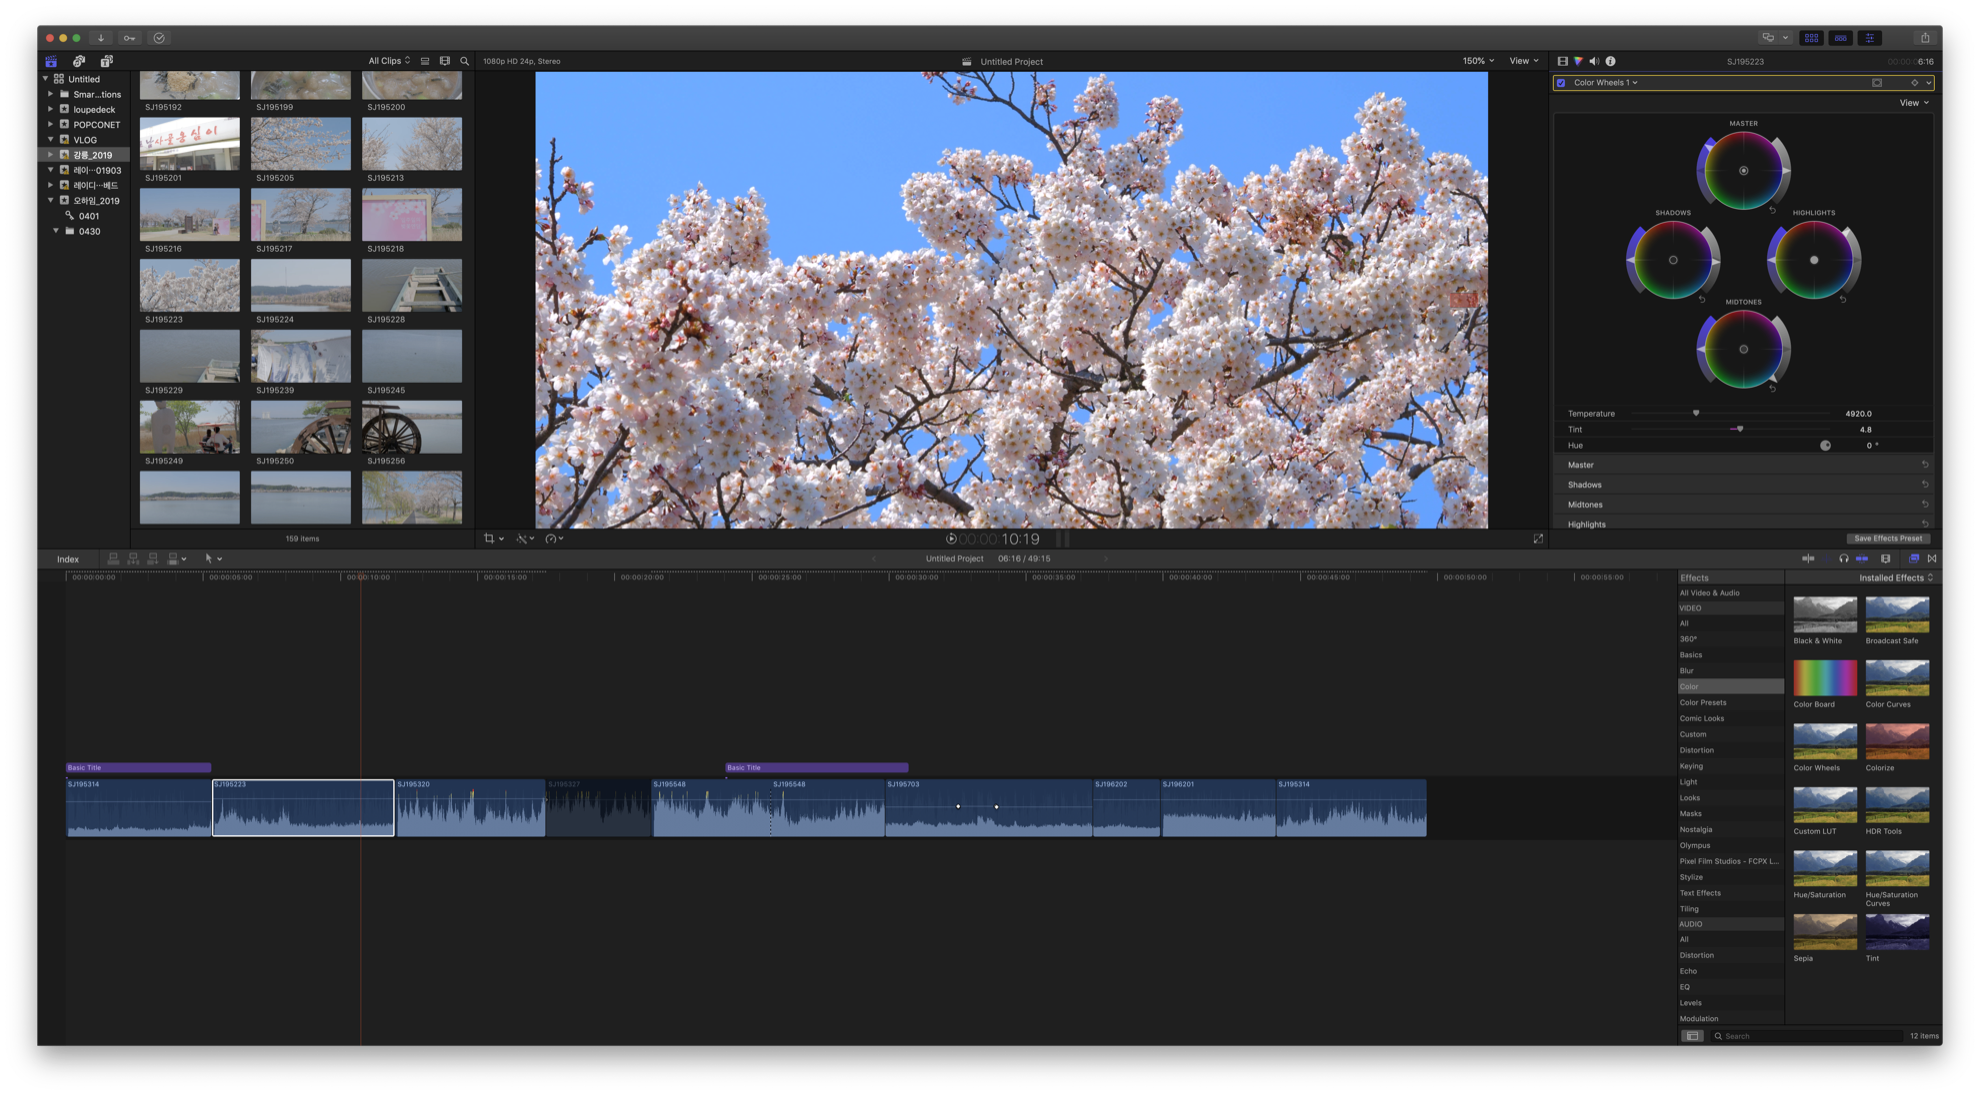Open the Color Wheels 1 dropdown
Viewport: 1980px width, 1095px height.
pyautogui.click(x=1606, y=83)
